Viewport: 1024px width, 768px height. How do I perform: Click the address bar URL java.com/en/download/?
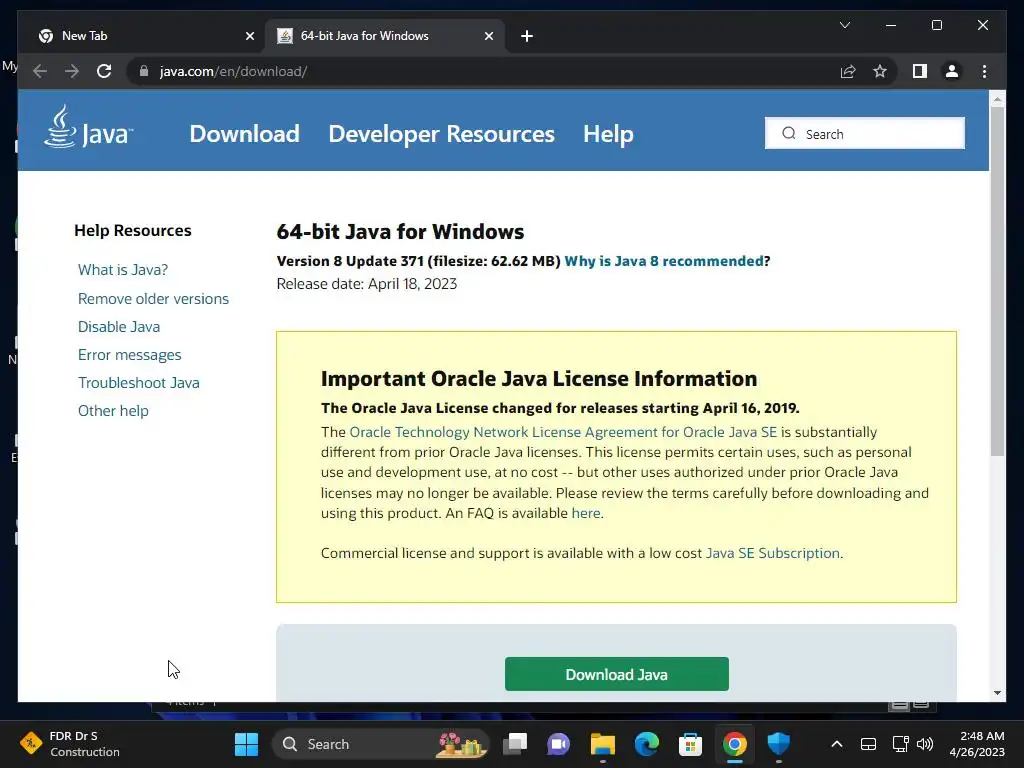(x=233, y=71)
